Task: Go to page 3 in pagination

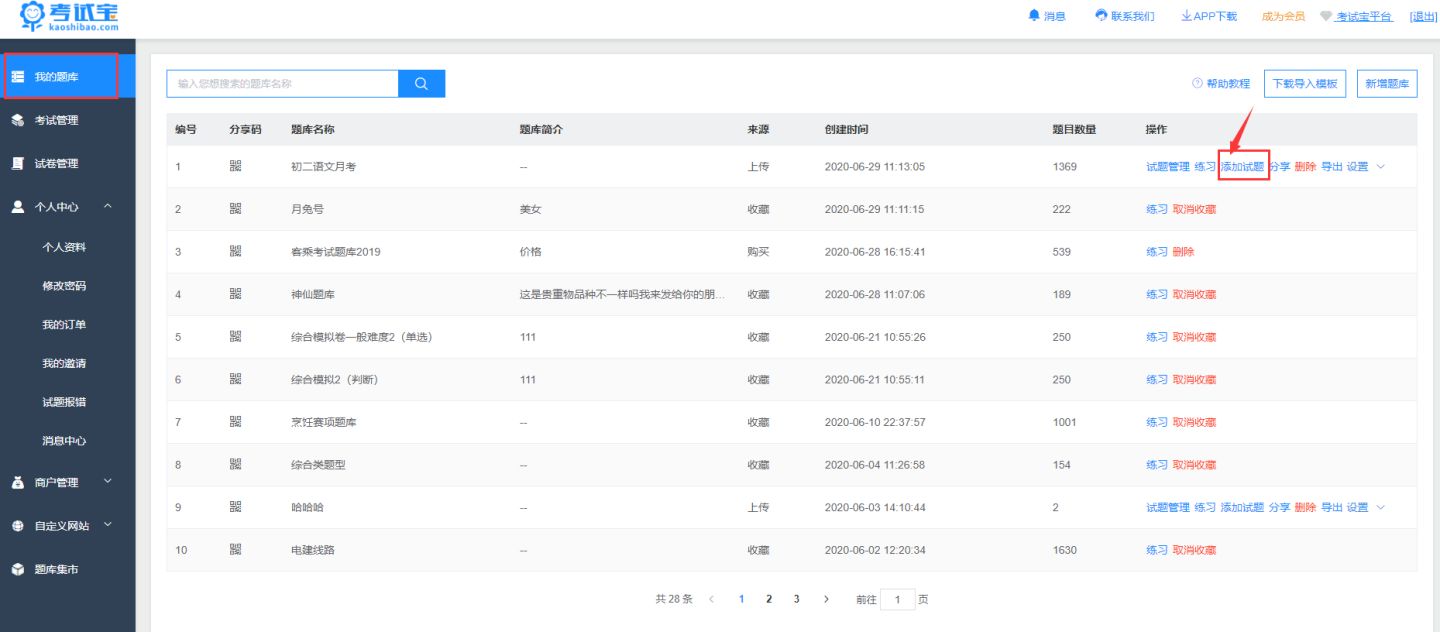Action: coord(796,599)
